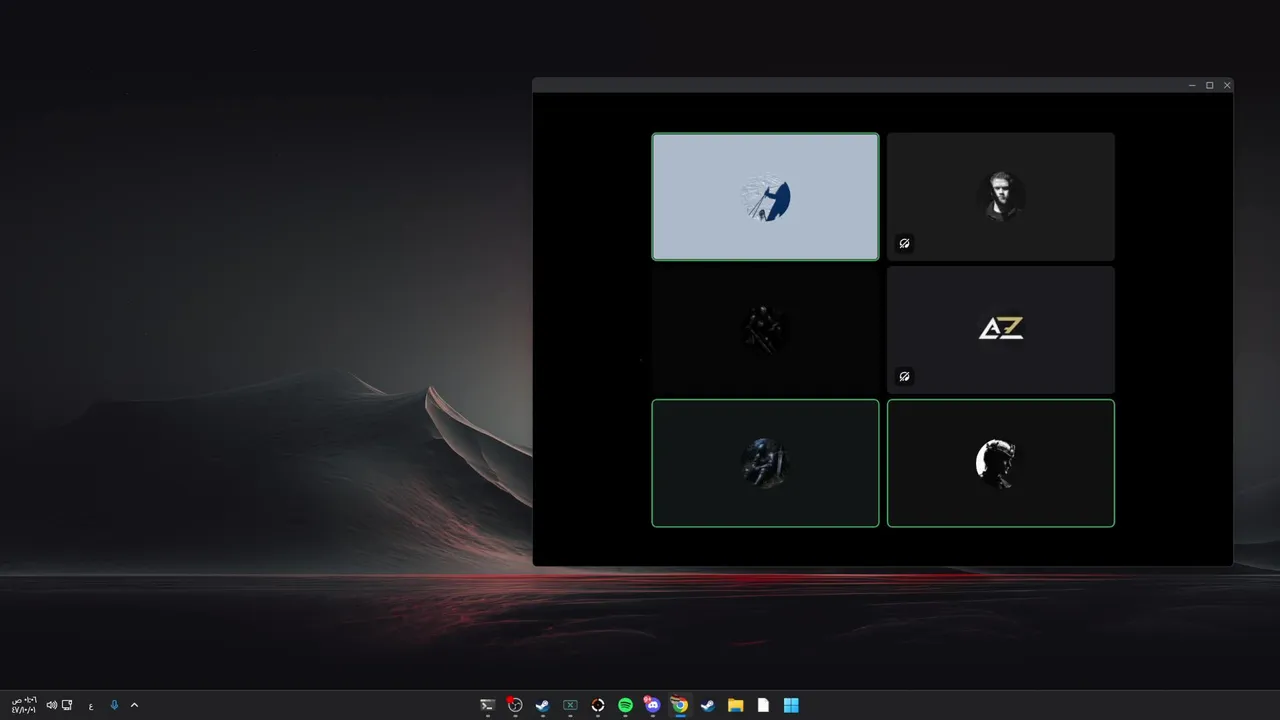Open the teal X app in the taskbar
Viewport: 1280px width, 720px height.
tap(570, 705)
